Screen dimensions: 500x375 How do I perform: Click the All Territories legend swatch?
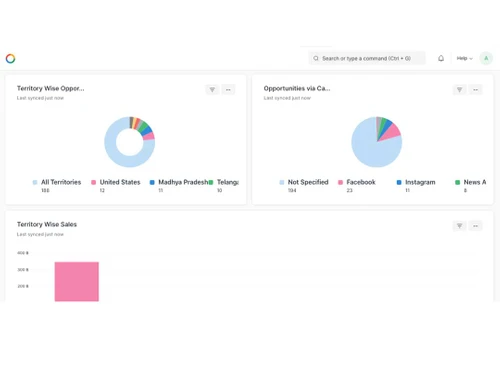(x=35, y=182)
